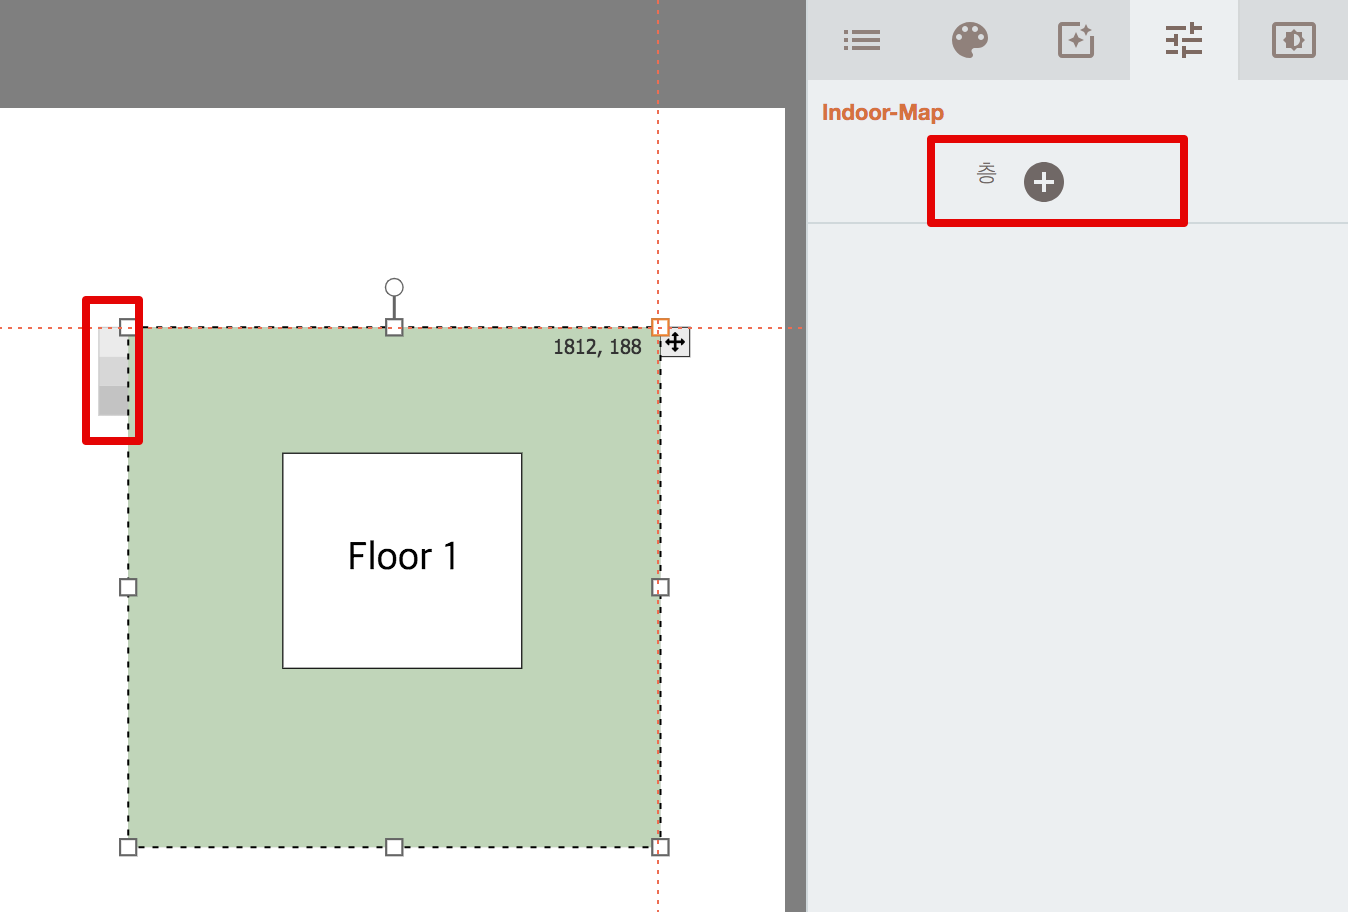Open the list properties tab
The height and width of the screenshot is (912, 1348).
pos(861,40)
